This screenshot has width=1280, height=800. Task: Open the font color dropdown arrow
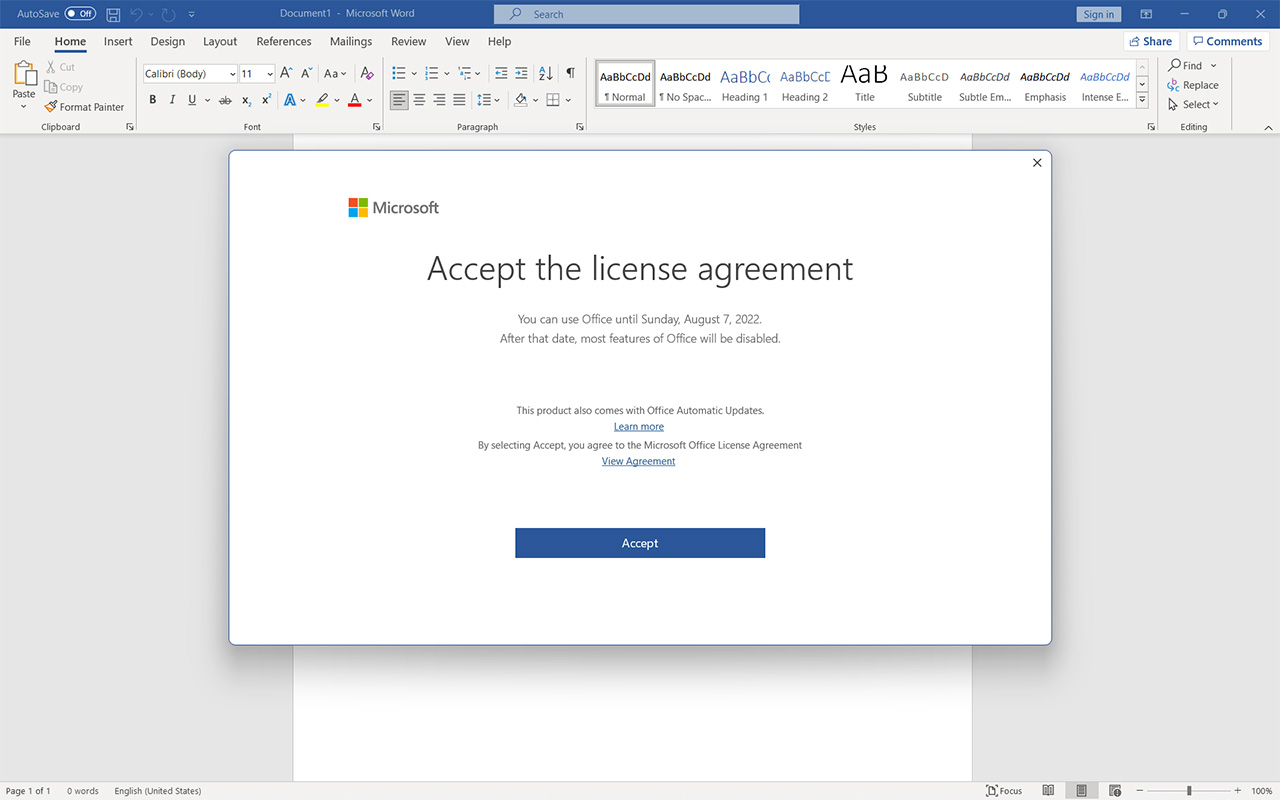[x=369, y=100]
